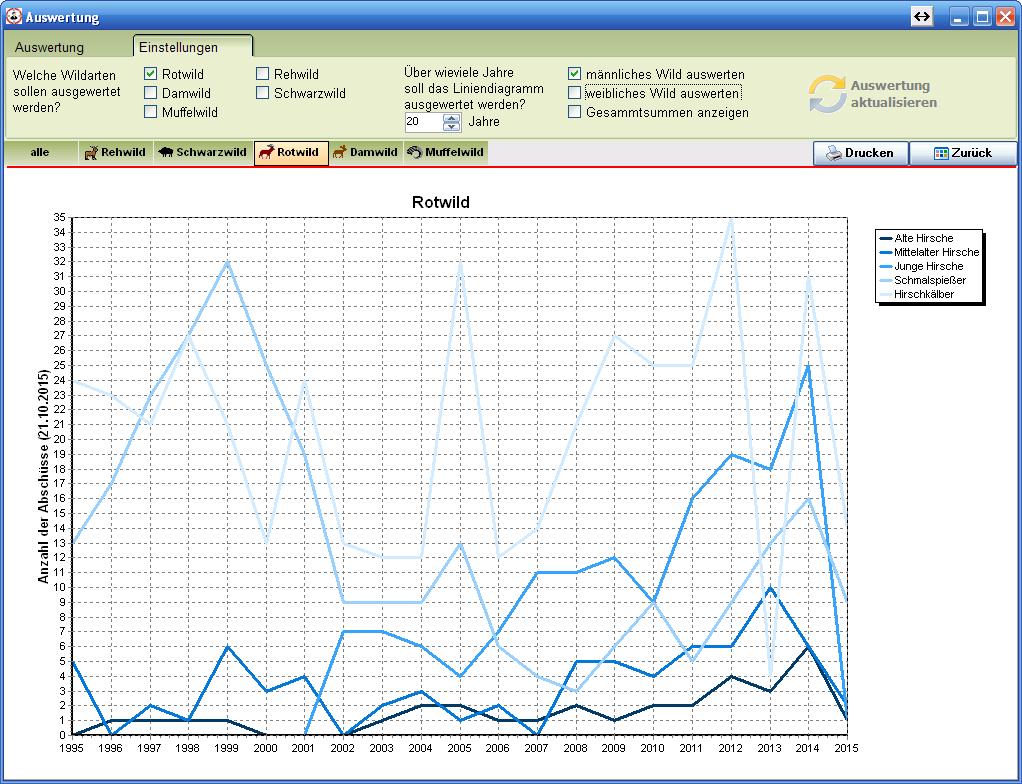Switch to the Auswertung tab
Image resolution: width=1022 pixels, height=784 pixels.
(50, 47)
